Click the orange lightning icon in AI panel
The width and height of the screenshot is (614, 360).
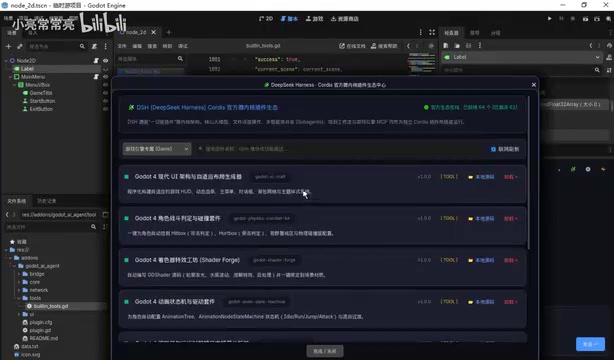coord(603,169)
